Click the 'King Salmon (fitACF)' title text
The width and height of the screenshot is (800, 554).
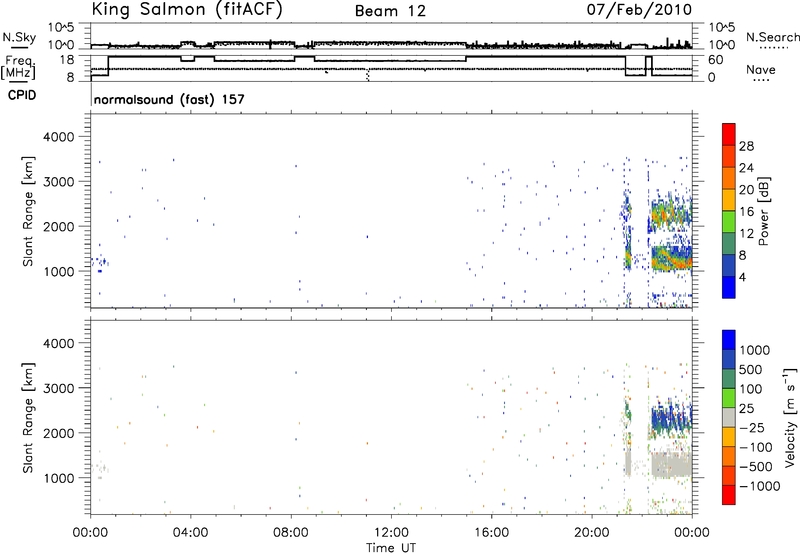(187, 10)
